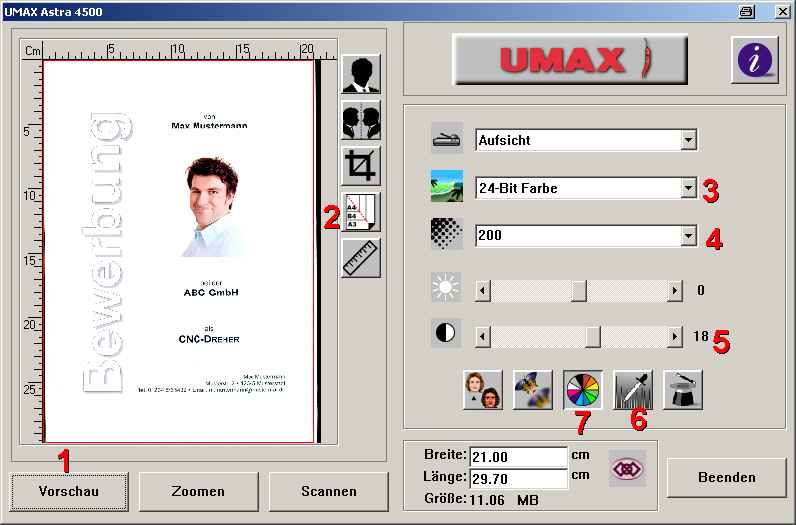This screenshot has height=525, width=796.
Task: Expand the 24-Bit Farbe colour mode dropdown
Action: [x=688, y=188]
